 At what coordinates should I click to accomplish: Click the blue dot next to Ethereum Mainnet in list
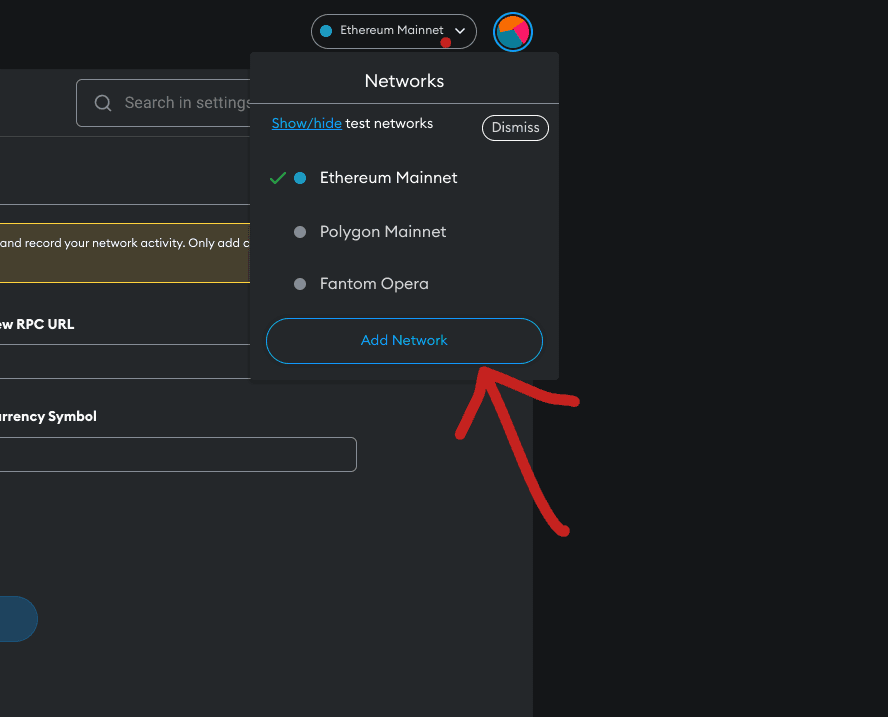(300, 178)
